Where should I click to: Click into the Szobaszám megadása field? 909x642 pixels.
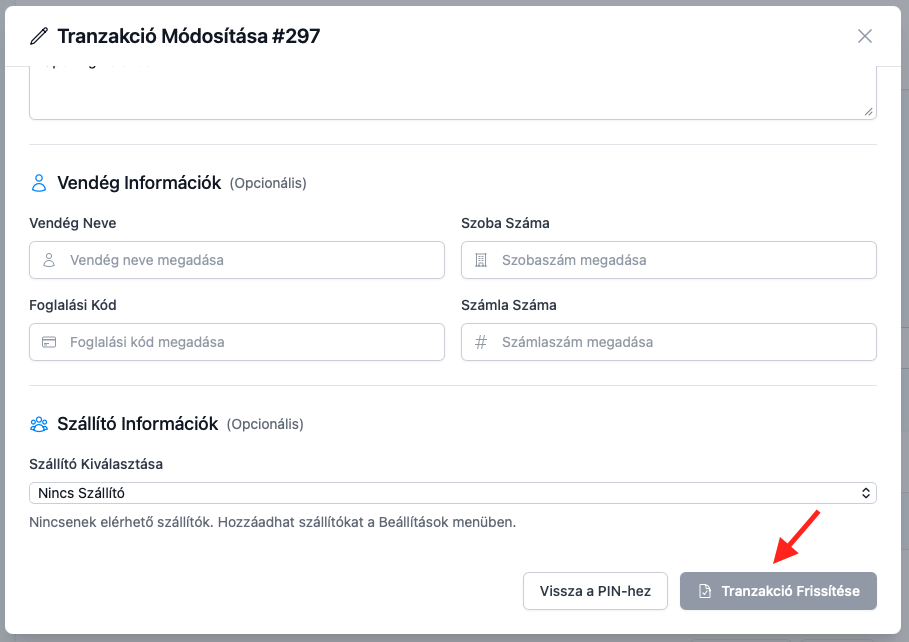click(680, 260)
